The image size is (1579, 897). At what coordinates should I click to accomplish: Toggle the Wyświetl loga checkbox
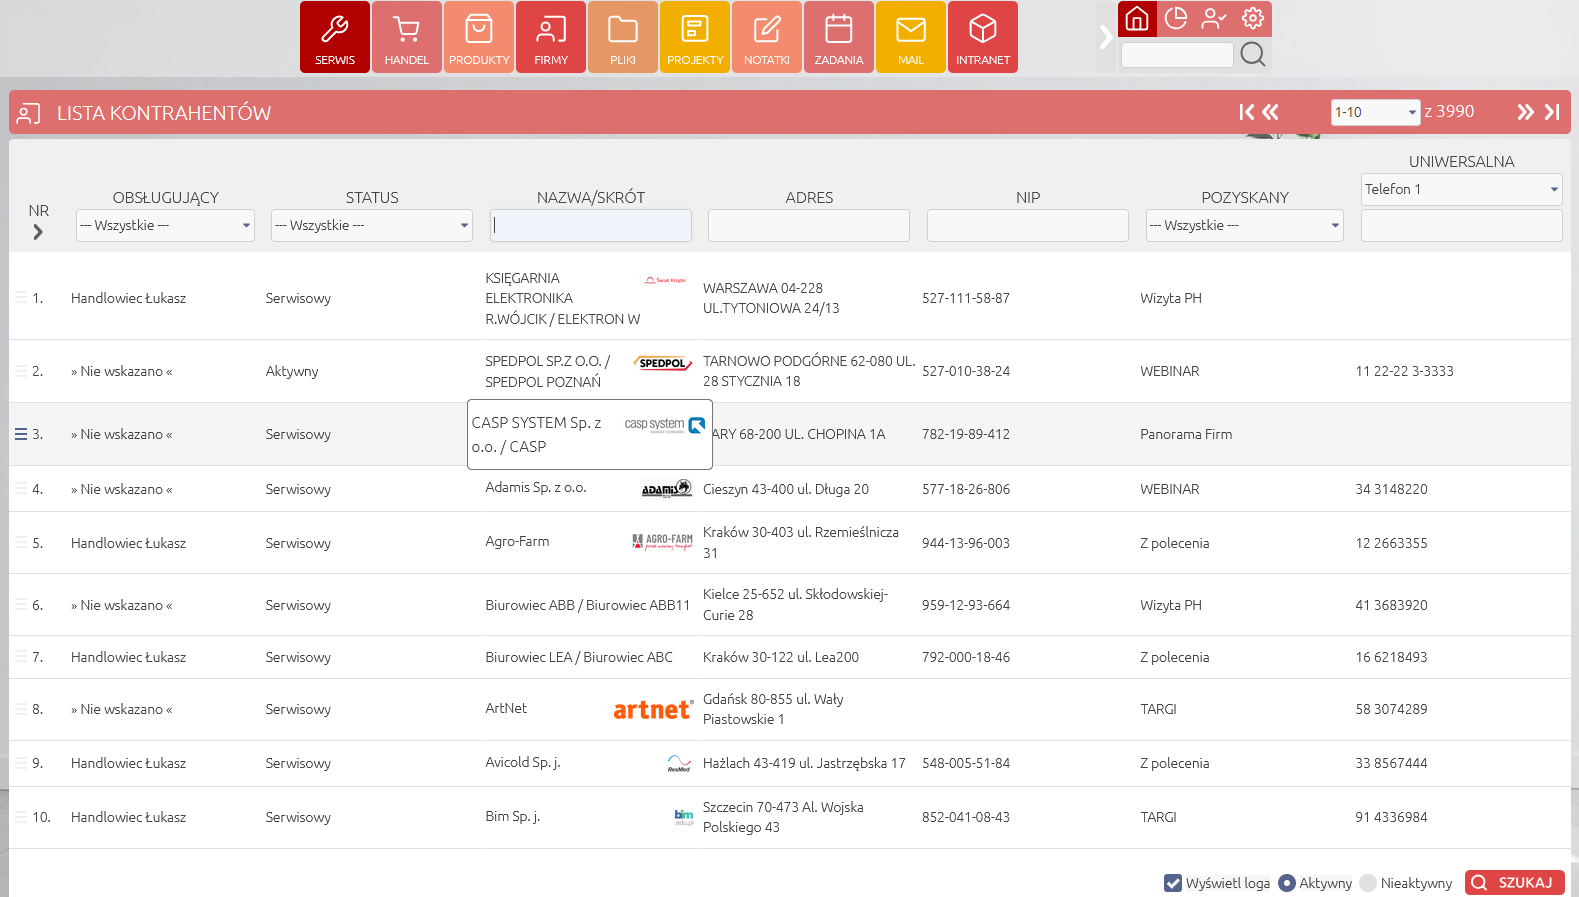pyautogui.click(x=1173, y=883)
